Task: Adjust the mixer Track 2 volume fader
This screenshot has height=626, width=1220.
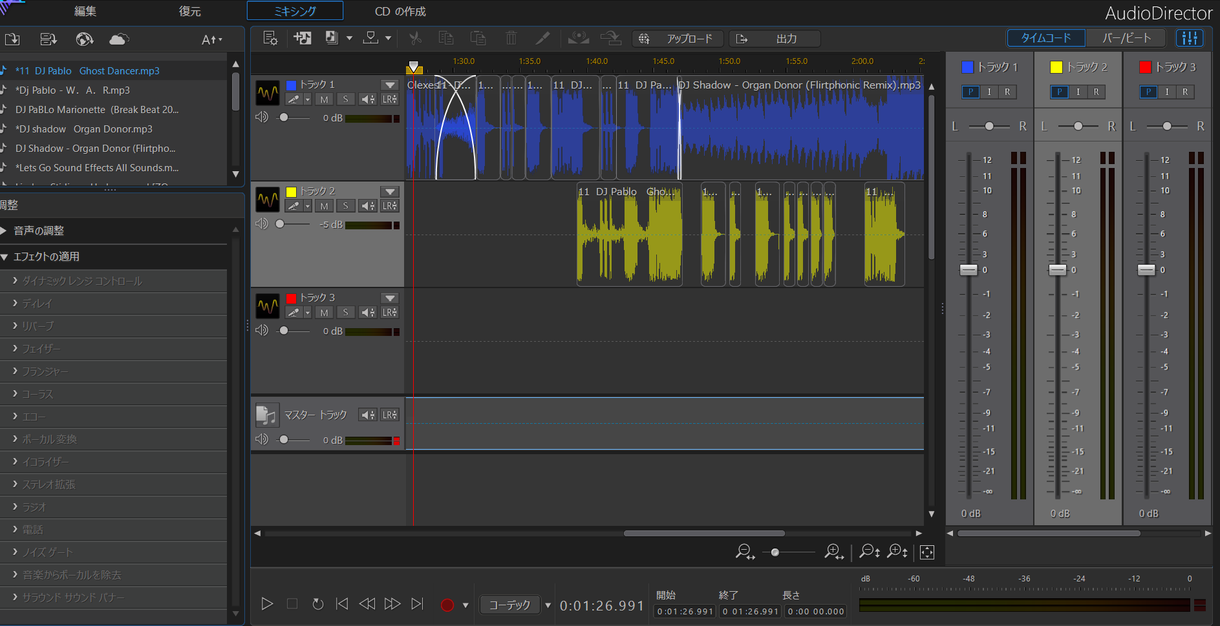Action: point(1057,270)
